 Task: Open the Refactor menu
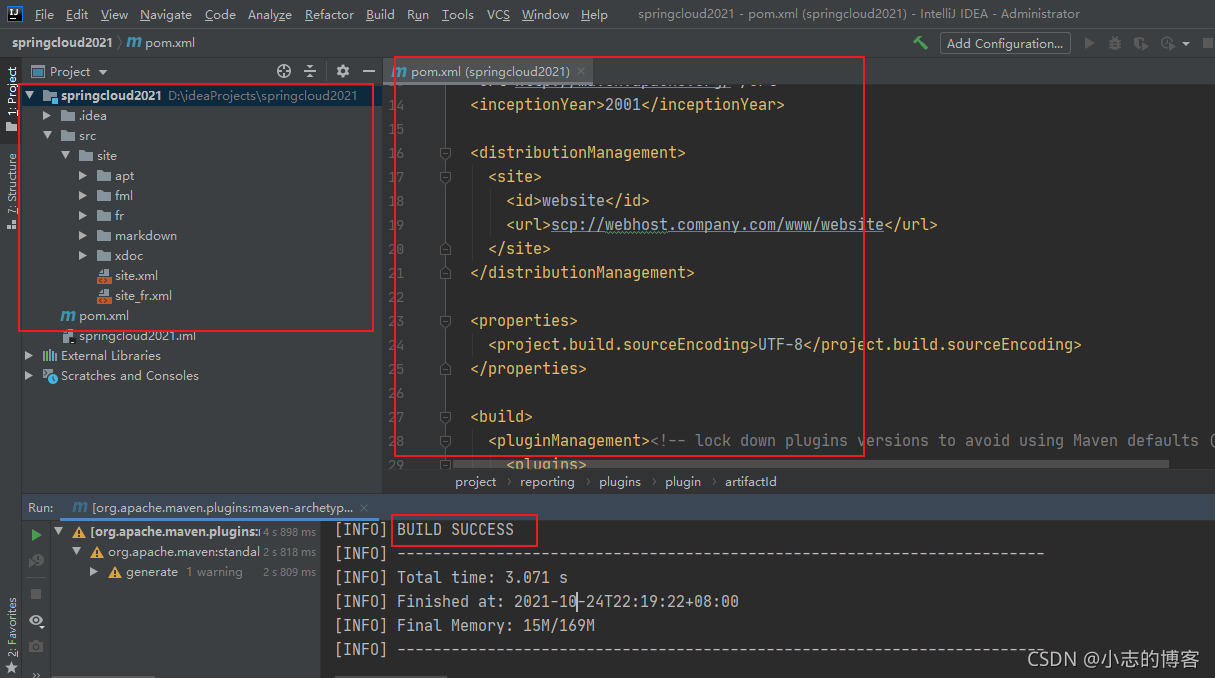click(329, 14)
